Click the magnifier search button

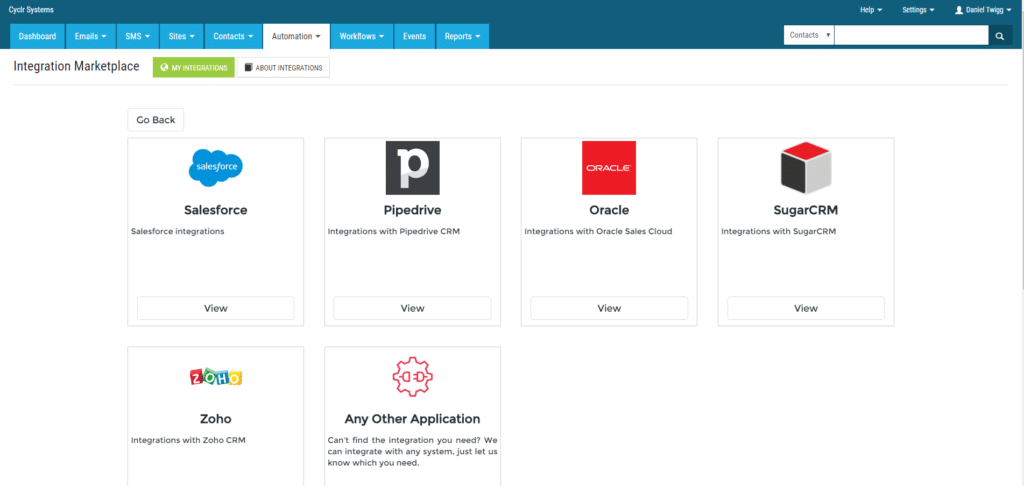tap(1000, 36)
